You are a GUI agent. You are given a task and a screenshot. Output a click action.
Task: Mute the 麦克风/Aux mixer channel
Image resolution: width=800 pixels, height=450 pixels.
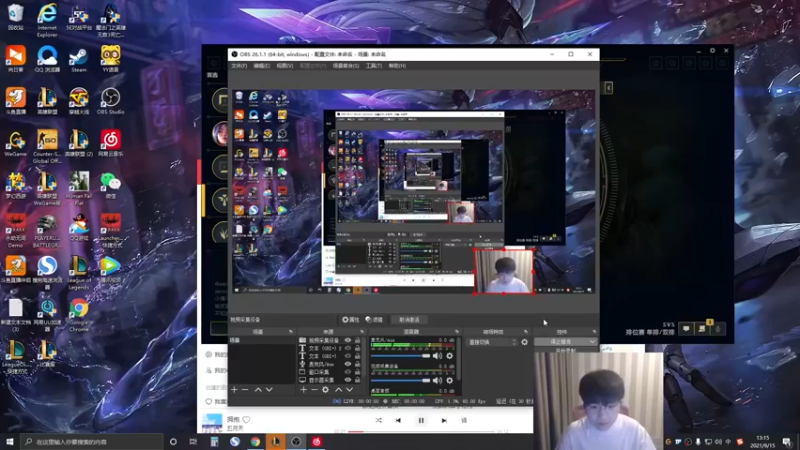tap(437, 356)
